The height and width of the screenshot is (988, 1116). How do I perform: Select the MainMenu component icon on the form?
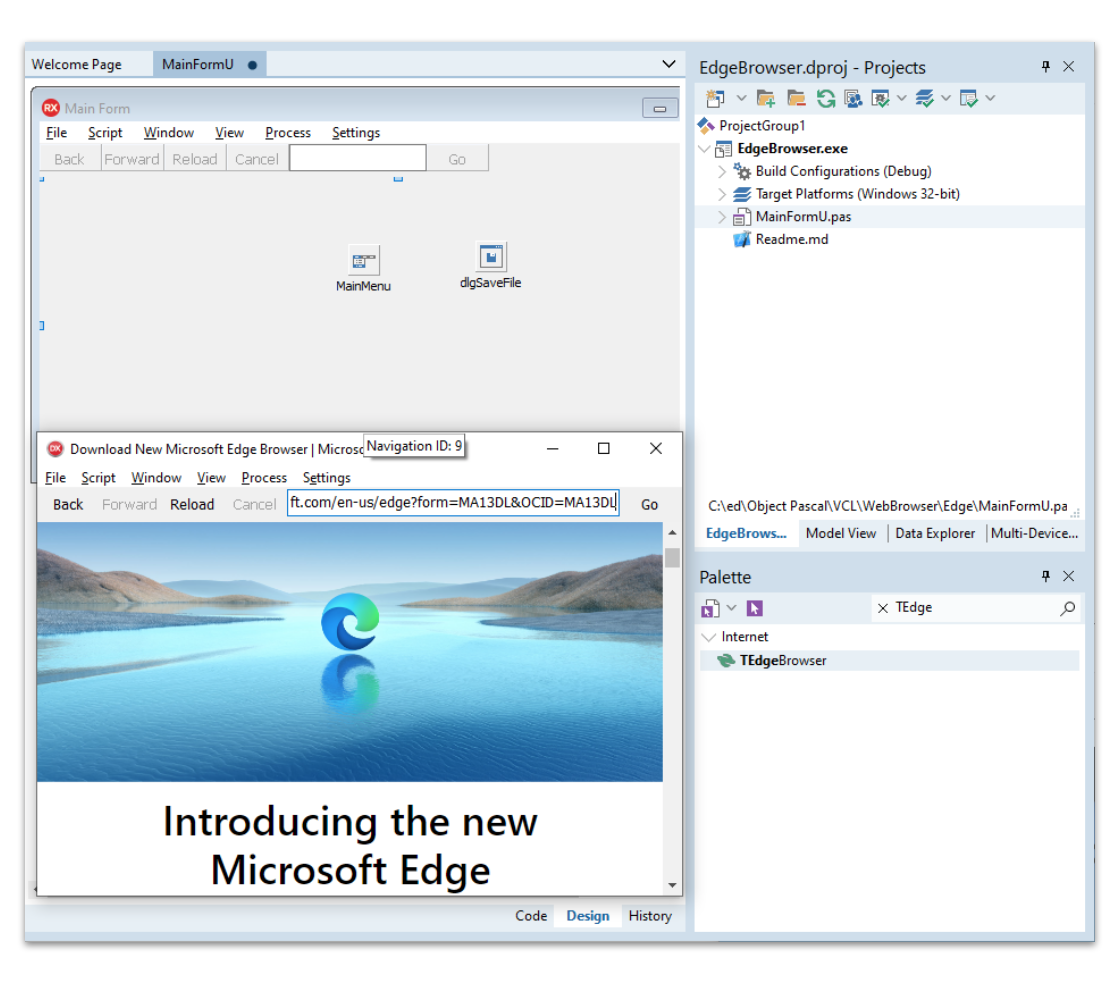point(364,260)
